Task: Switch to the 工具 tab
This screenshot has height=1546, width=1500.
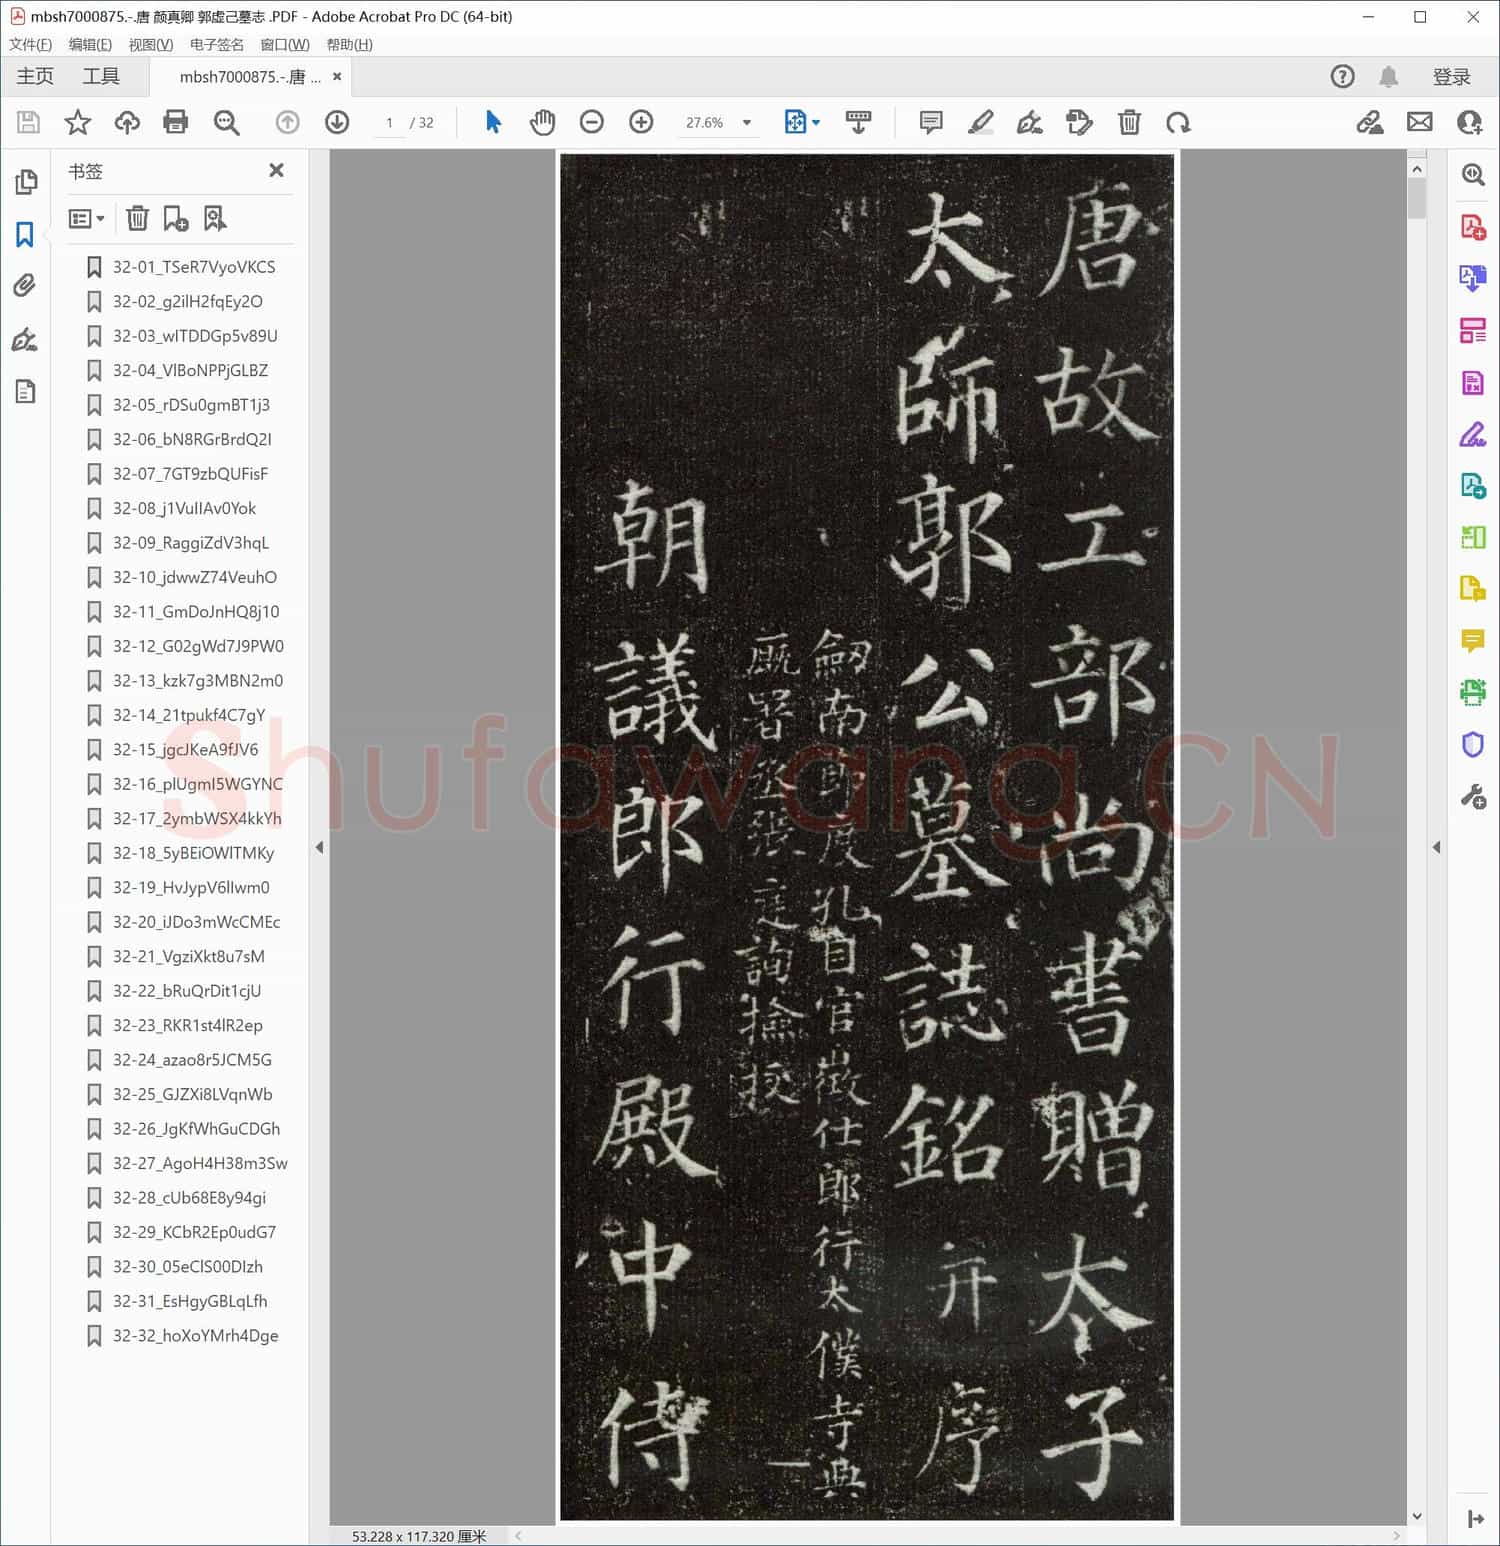Action: click(x=101, y=76)
